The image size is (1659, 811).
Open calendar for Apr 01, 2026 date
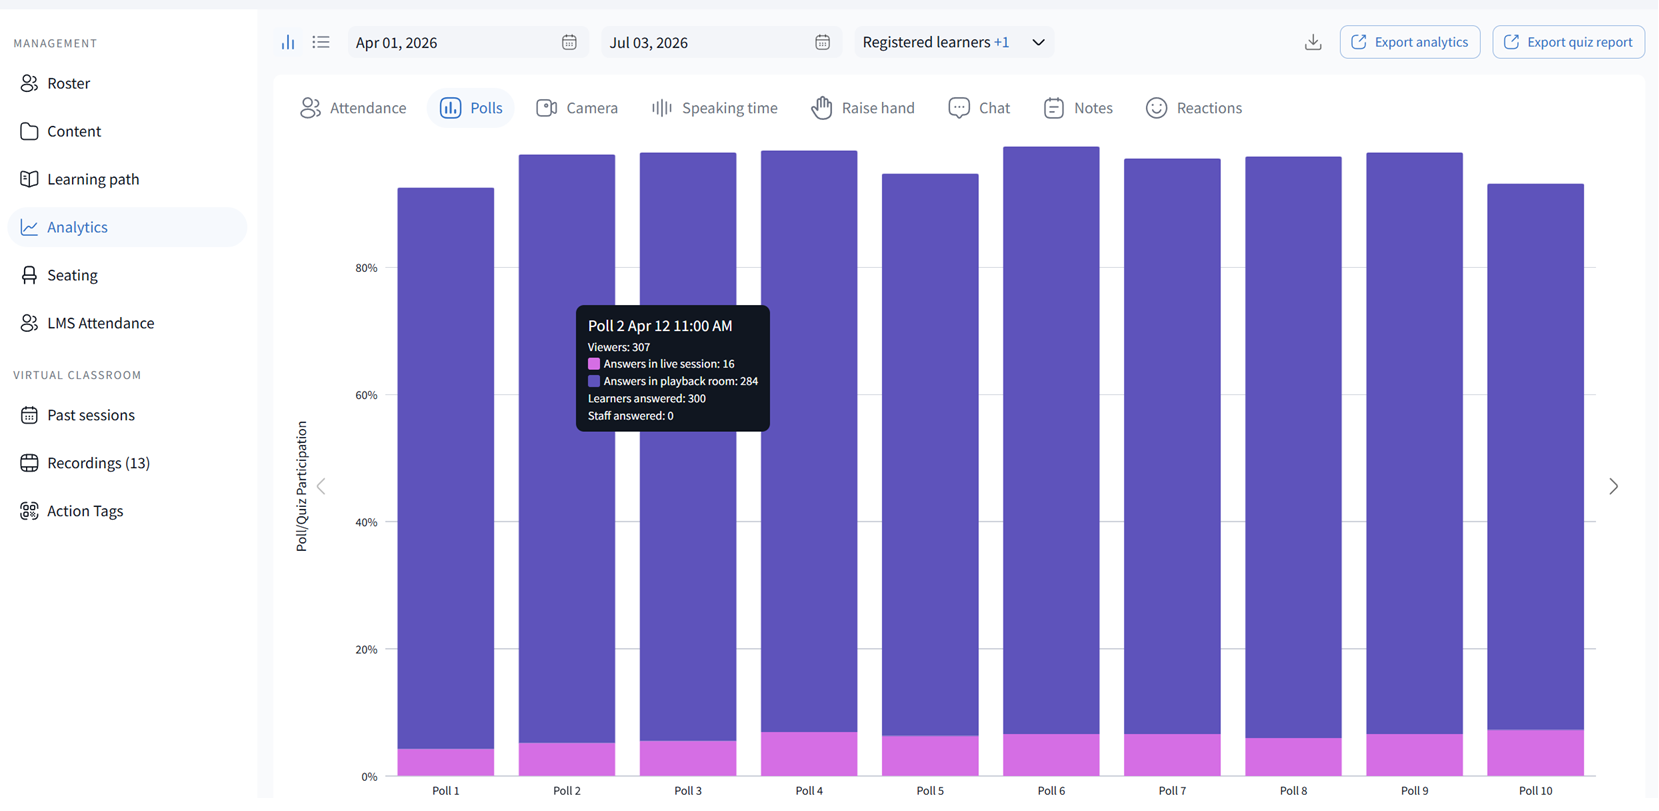point(569,42)
